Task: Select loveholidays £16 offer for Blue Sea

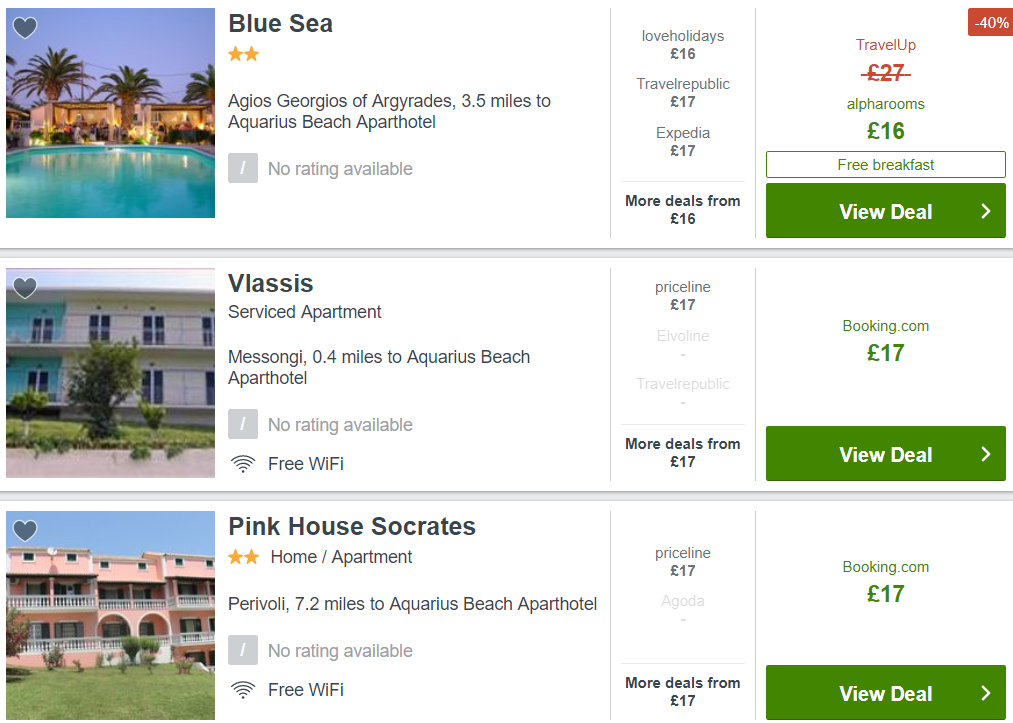Action: 683,45
